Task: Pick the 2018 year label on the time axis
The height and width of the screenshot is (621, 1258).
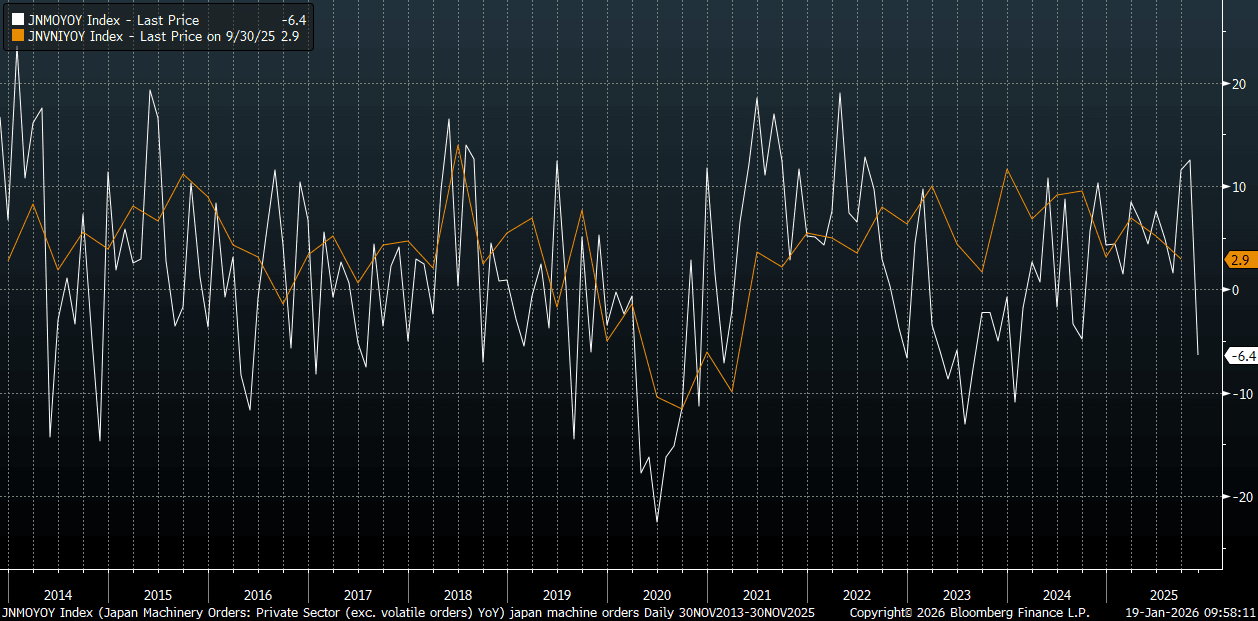Action: (x=458, y=593)
